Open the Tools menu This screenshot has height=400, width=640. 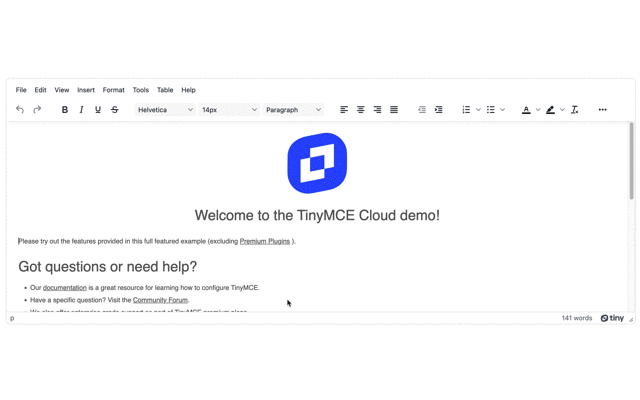coord(141,90)
